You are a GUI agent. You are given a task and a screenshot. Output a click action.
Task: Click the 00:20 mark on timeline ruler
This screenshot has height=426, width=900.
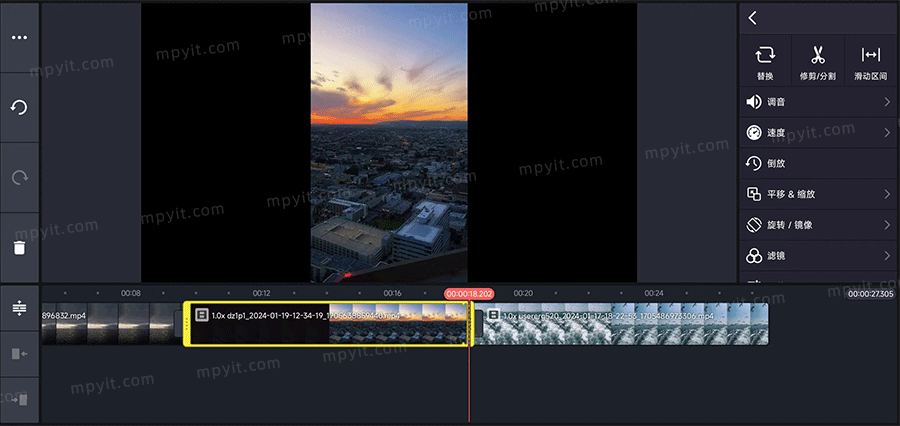click(523, 293)
